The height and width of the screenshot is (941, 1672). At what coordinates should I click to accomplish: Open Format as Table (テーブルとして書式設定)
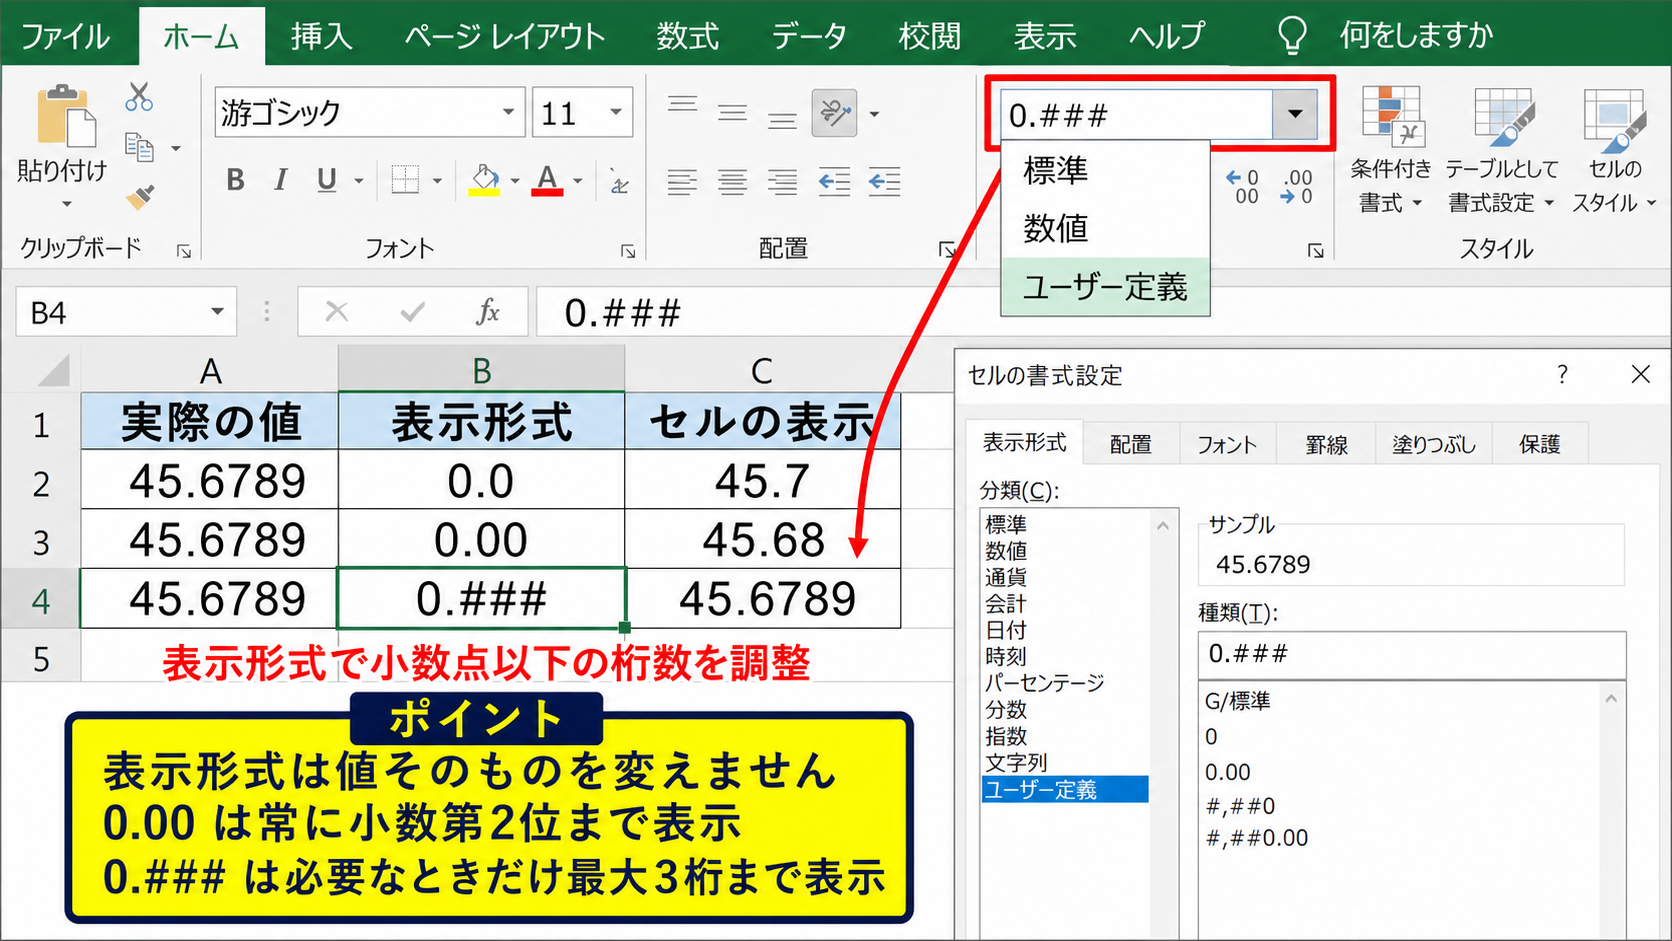(x=1502, y=150)
